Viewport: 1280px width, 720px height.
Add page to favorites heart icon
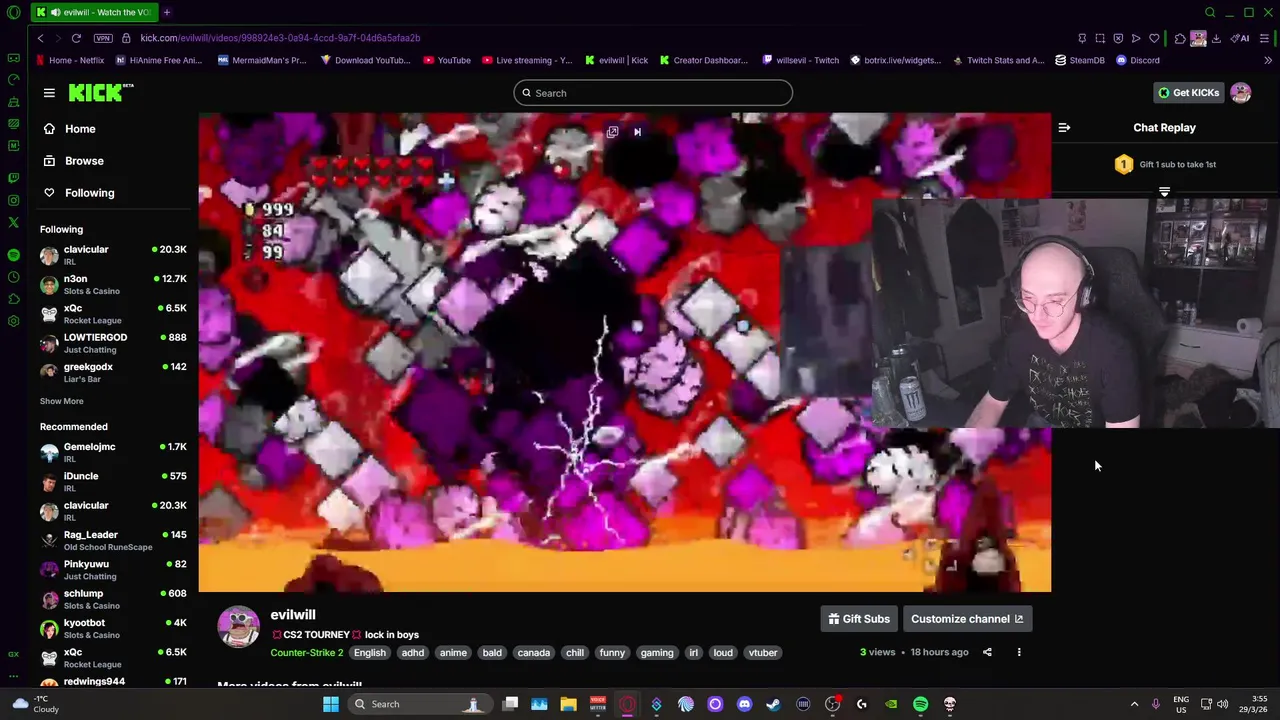tap(1154, 38)
